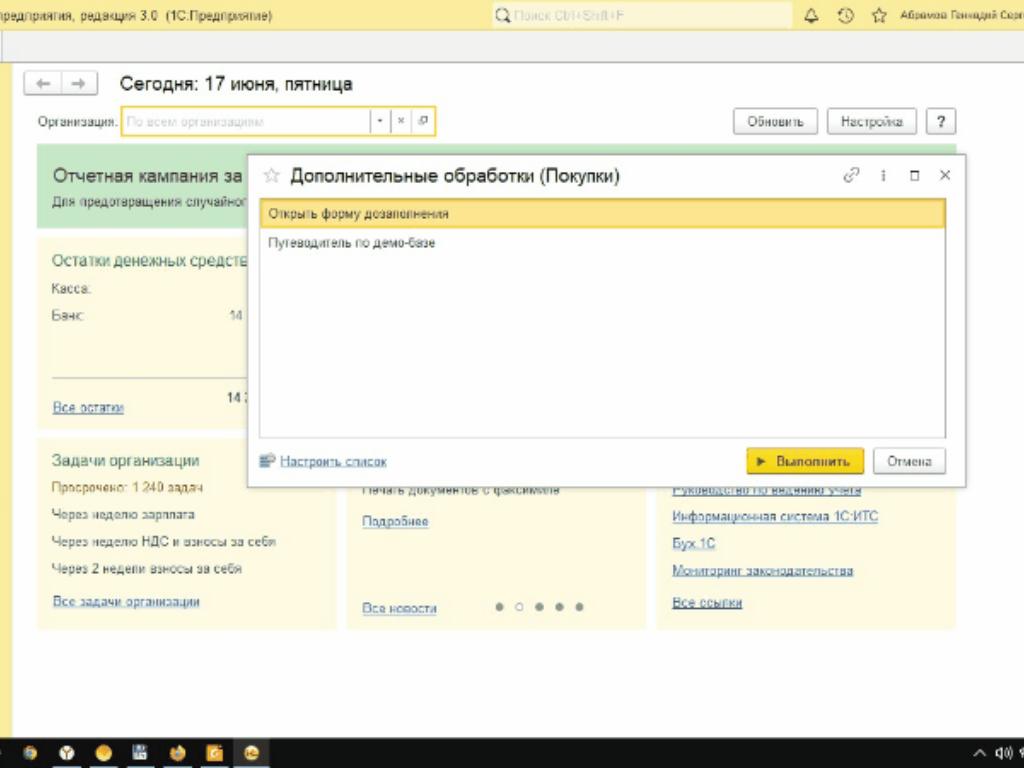The image size is (1024, 768).
Task: Click the notifications bell icon
Action: click(x=810, y=16)
